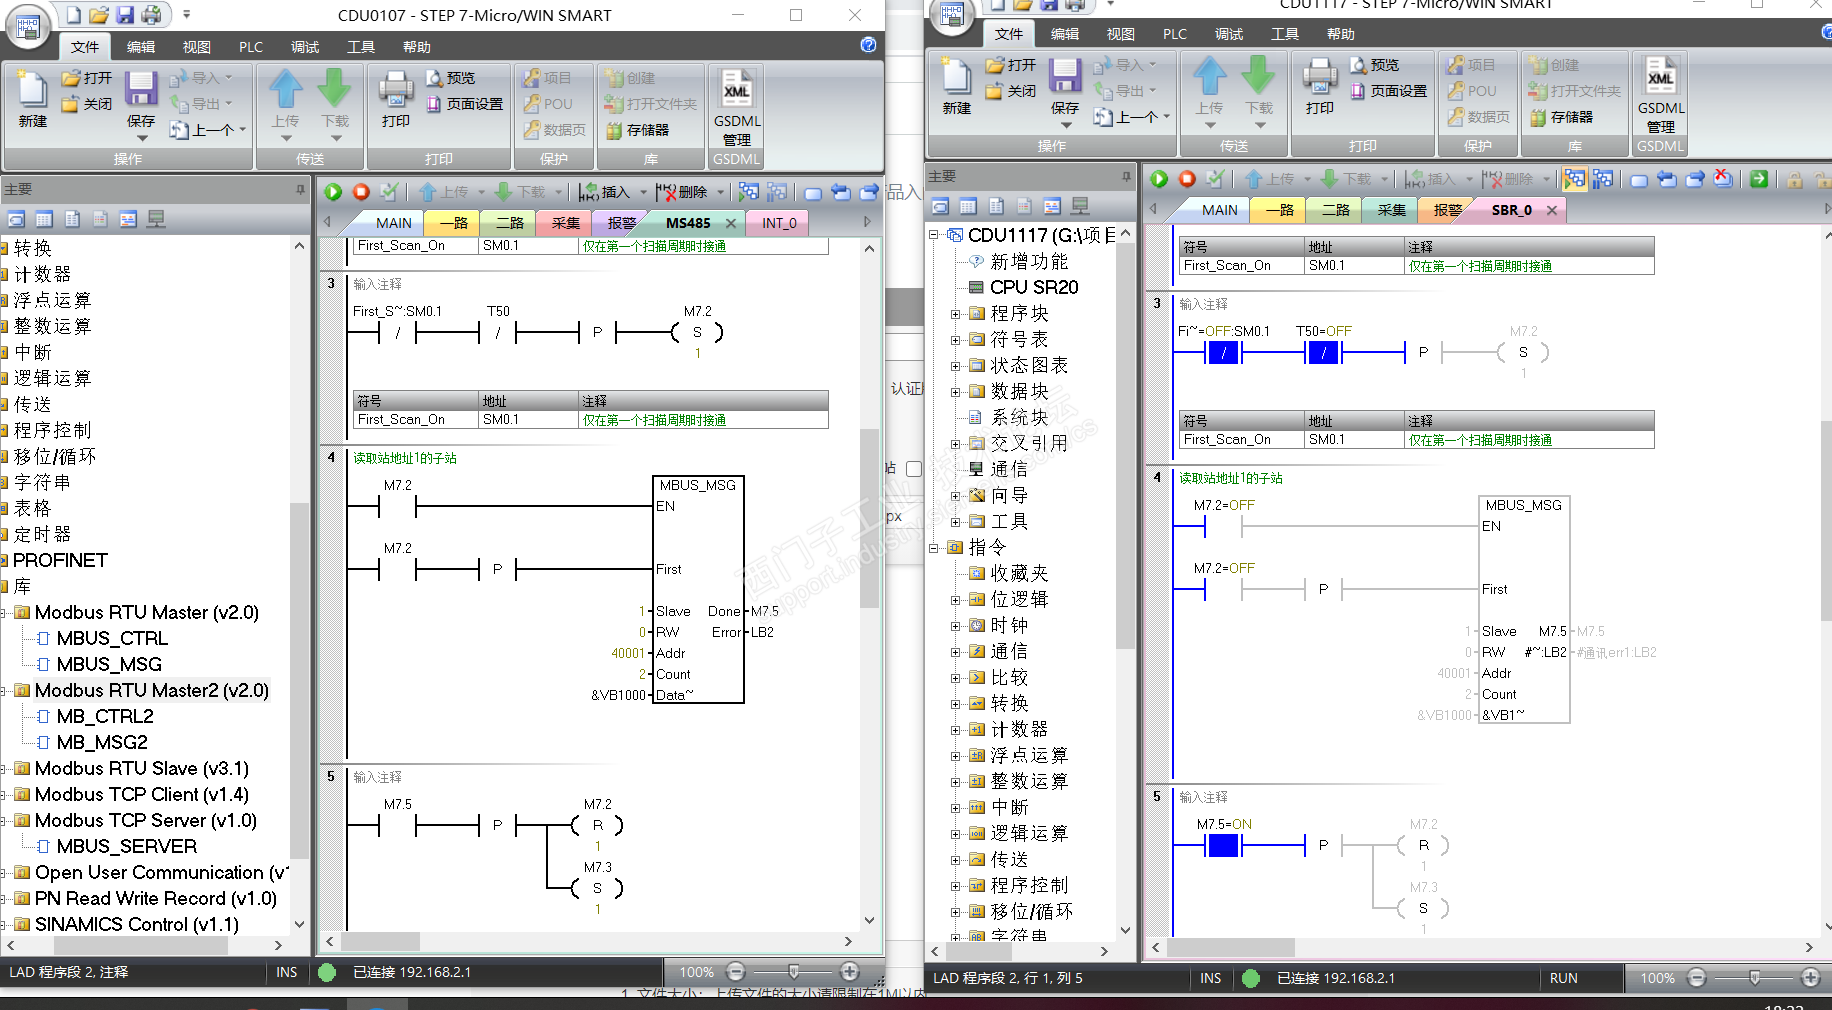Screen dimensions: 1832x1010
Task: Switch to the 报警 tab in CDU1117 editor
Action: (1448, 210)
